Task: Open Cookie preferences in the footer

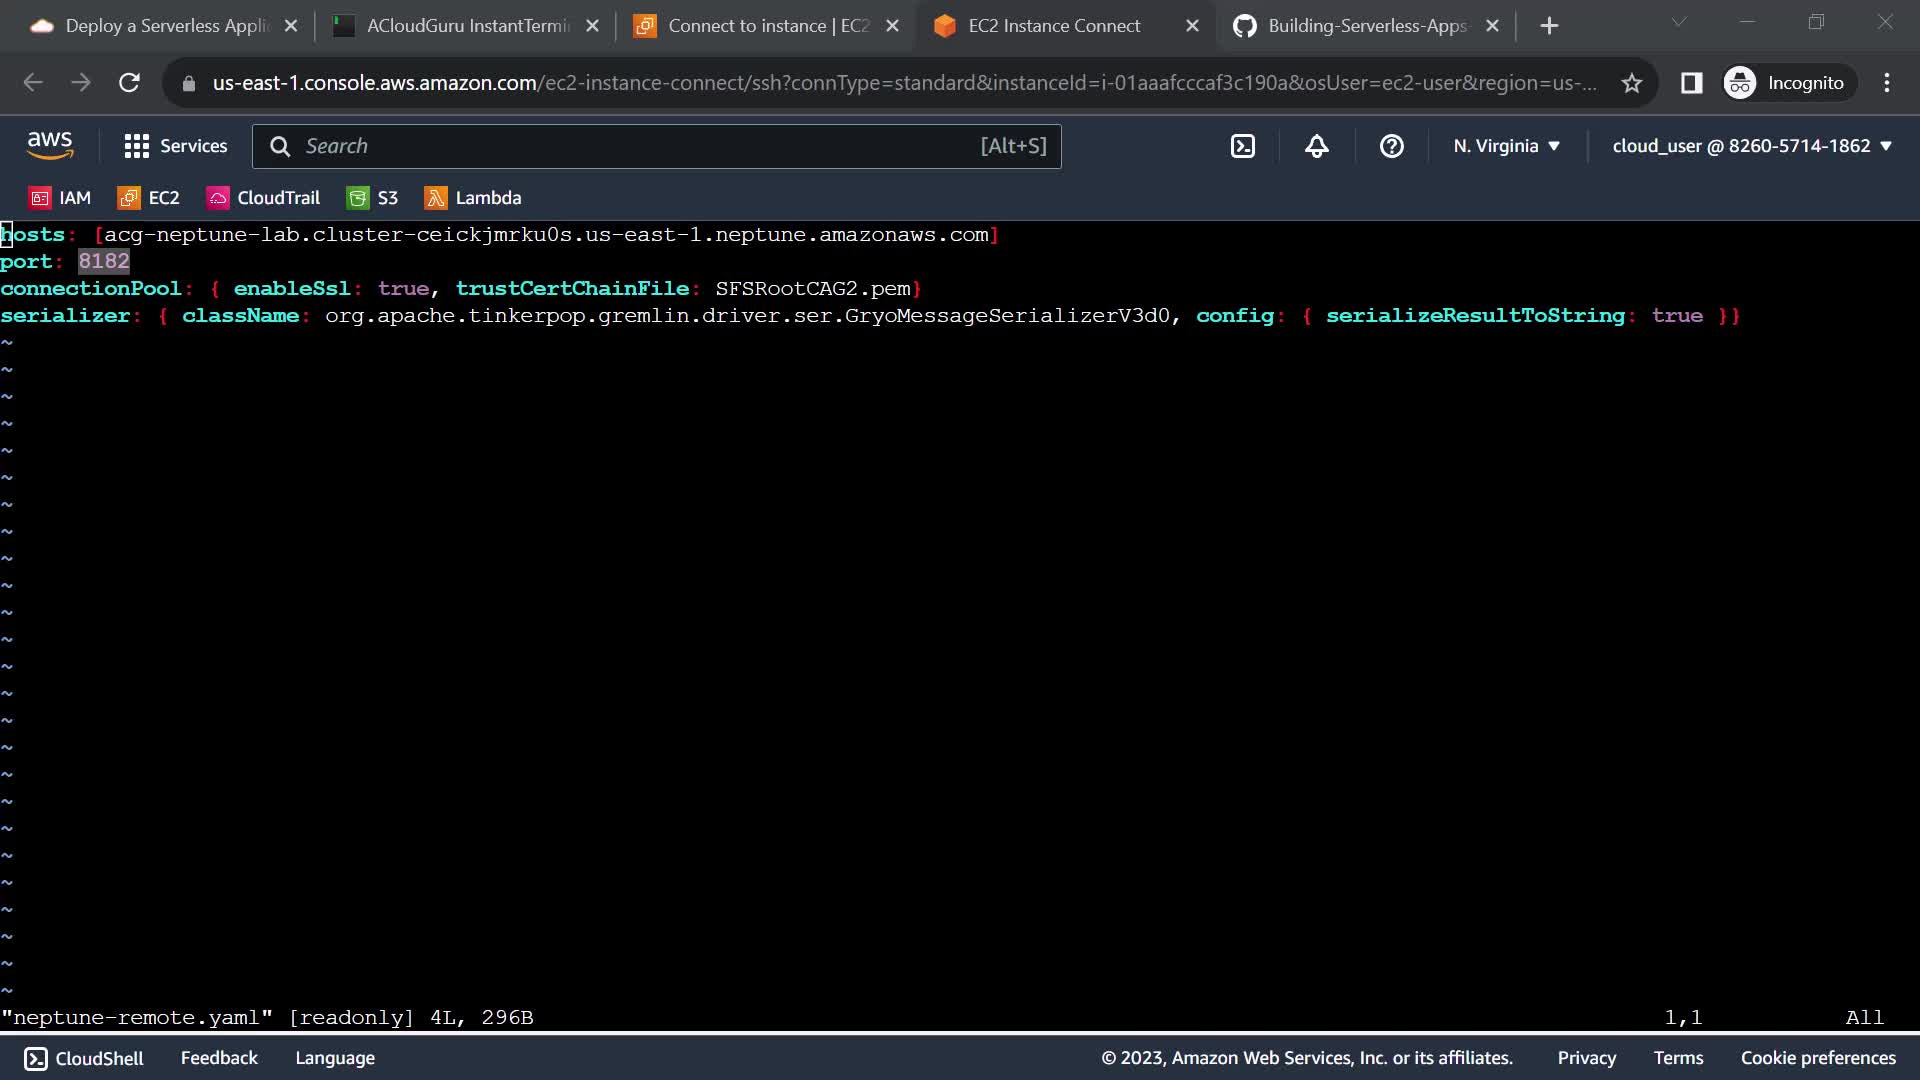Action: [x=1818, y=1058]
